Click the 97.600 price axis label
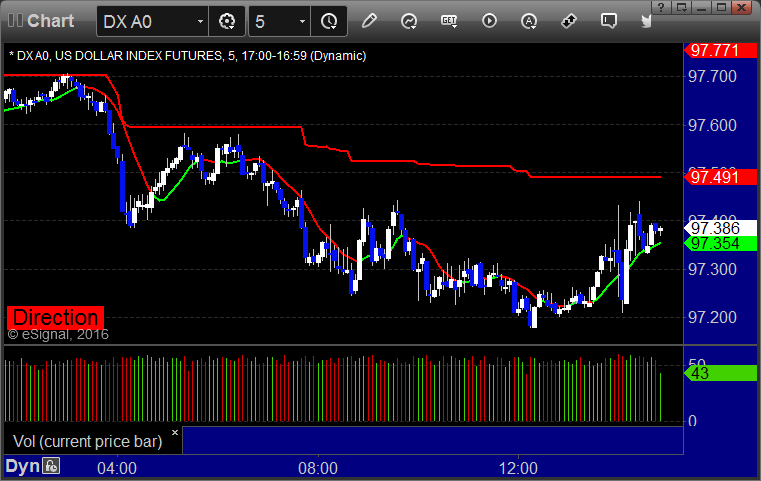Screen dimensions: 761x481 coord(712,125)
